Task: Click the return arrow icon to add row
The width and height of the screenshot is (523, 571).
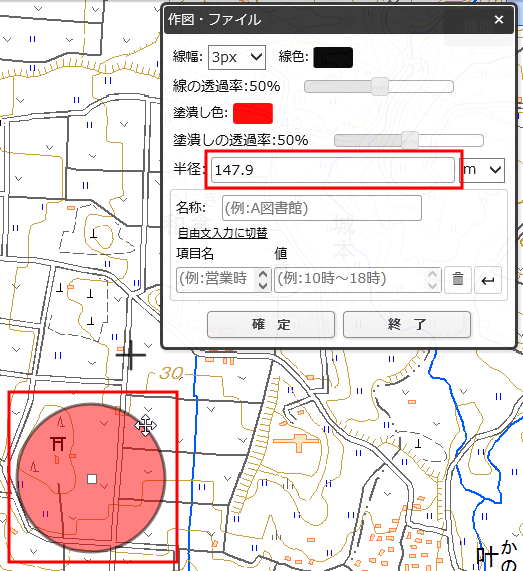Action: [x=488, y=280]
